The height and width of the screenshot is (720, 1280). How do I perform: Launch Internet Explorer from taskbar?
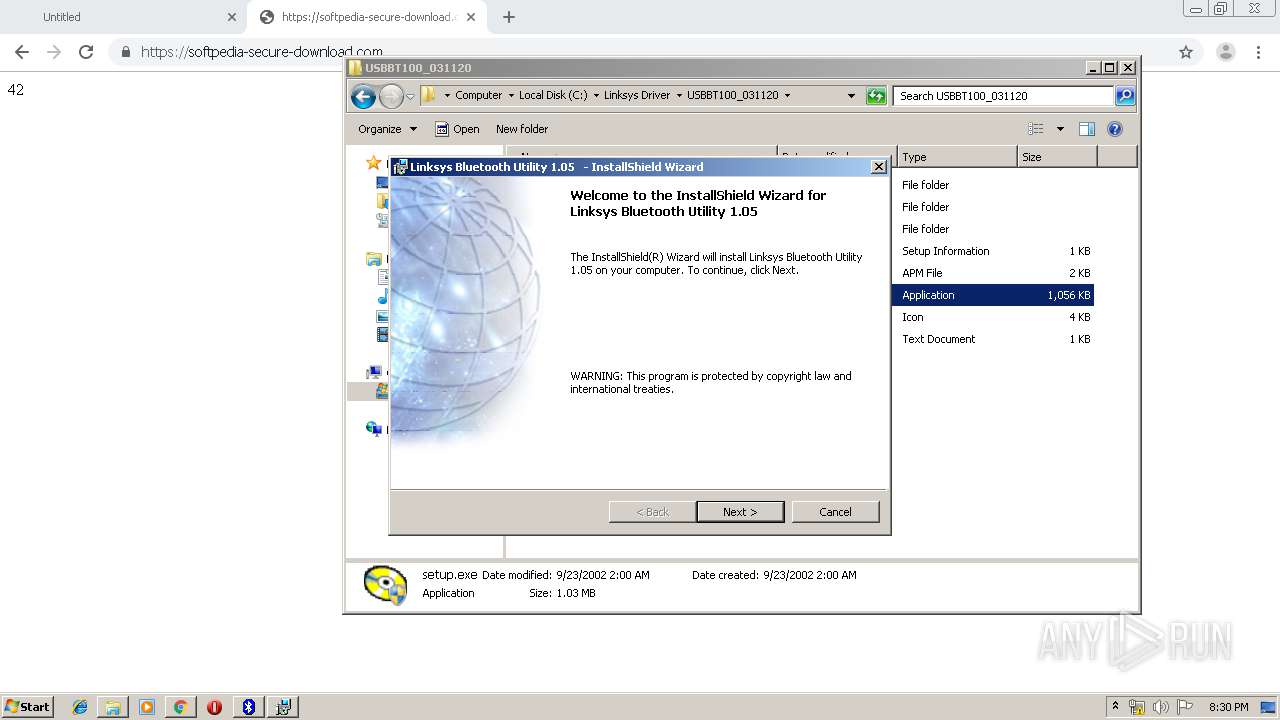click(x=80, y=707)
